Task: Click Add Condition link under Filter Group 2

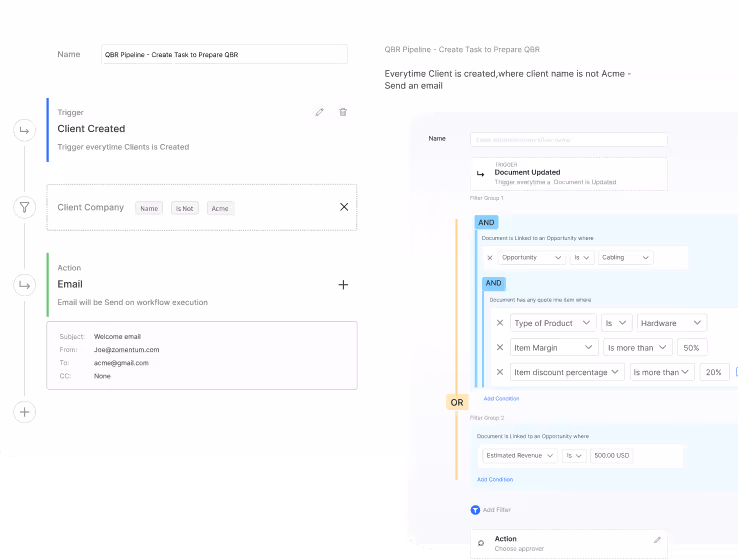Action: tap(495, 479)
